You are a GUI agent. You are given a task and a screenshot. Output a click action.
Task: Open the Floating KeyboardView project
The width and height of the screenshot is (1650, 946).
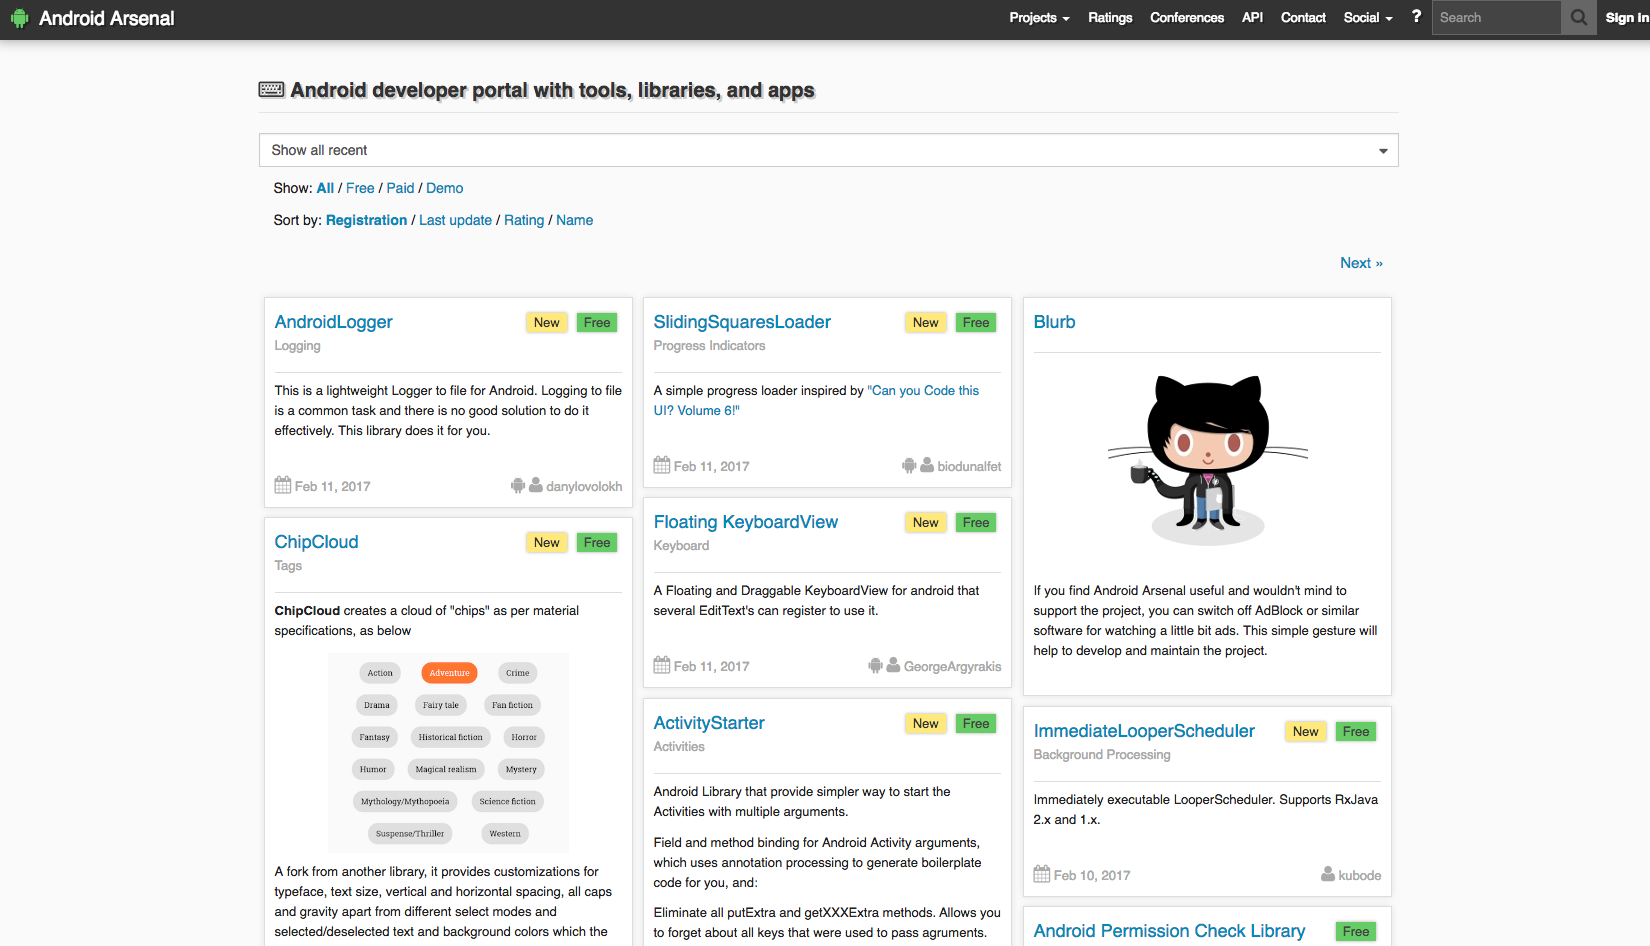(x=745, y=522)
